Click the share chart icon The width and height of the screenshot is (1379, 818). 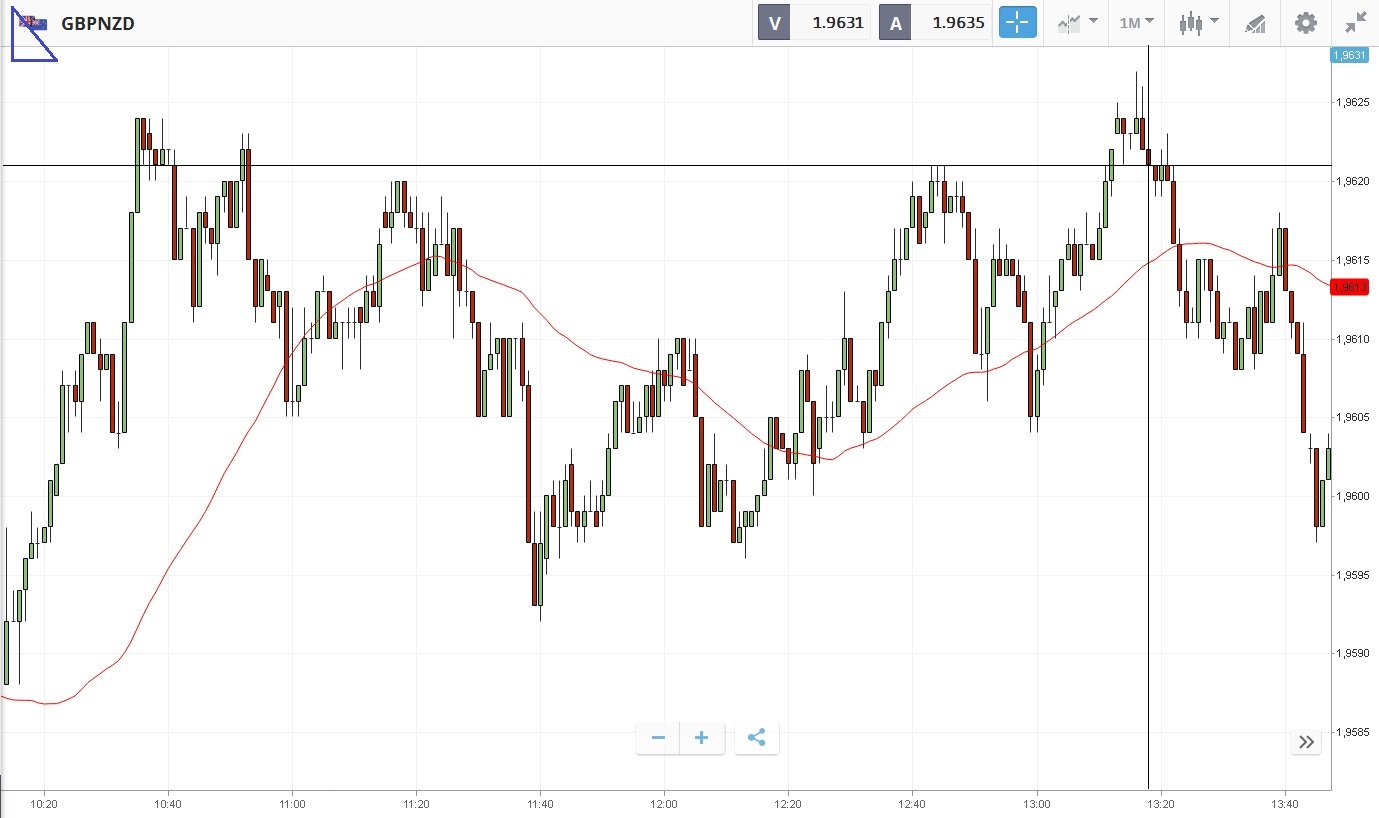tap(757, 738)
